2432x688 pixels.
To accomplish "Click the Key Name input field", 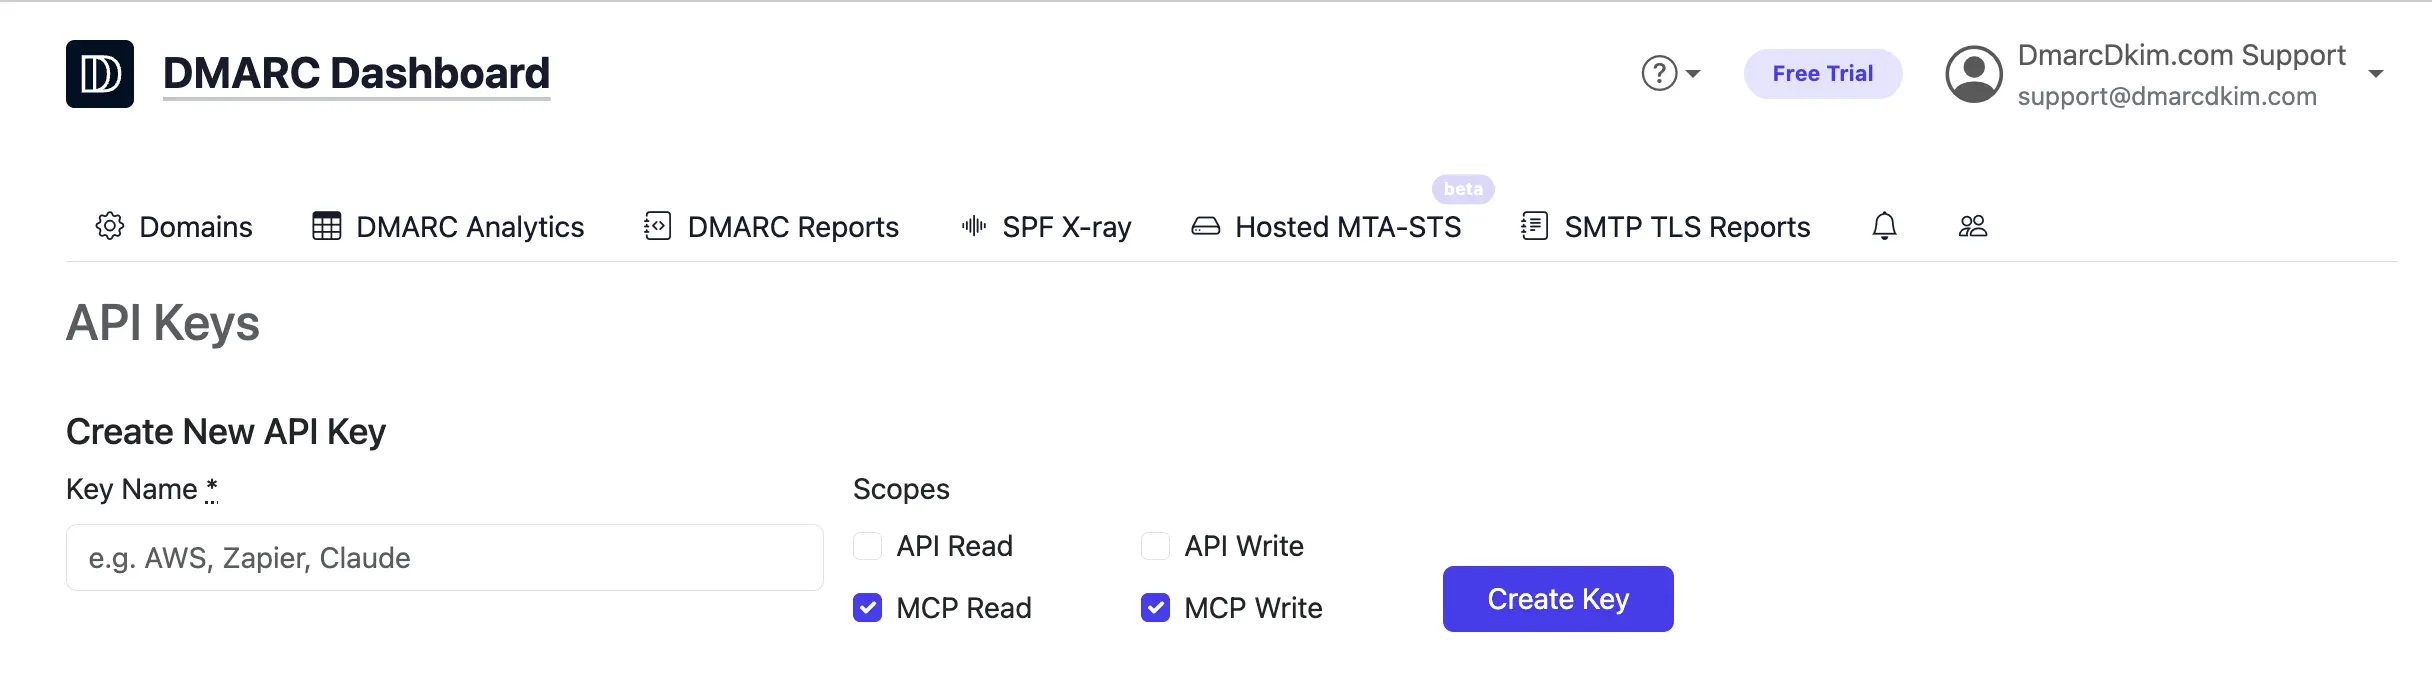I will (444, 557).
